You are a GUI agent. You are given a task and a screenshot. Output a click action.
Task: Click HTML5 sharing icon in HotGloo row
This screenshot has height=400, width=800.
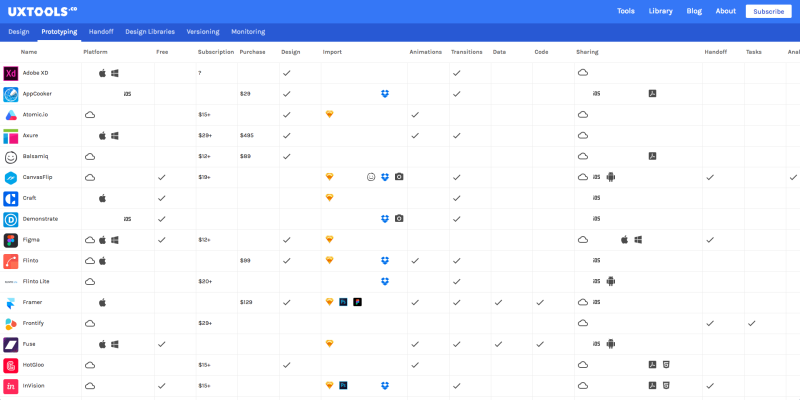tap(666, 365)
